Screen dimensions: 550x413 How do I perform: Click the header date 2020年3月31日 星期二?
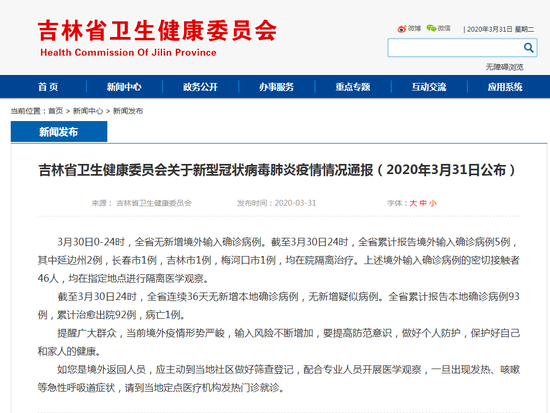pyautogui.click(x=500, y=29)
